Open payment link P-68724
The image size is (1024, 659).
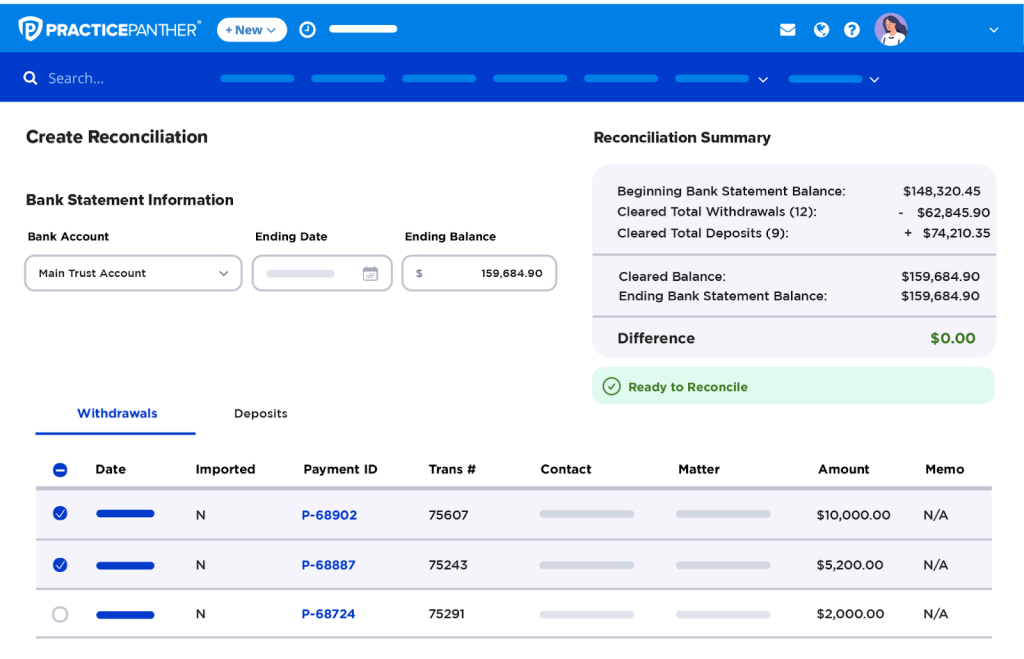(328, 614)
